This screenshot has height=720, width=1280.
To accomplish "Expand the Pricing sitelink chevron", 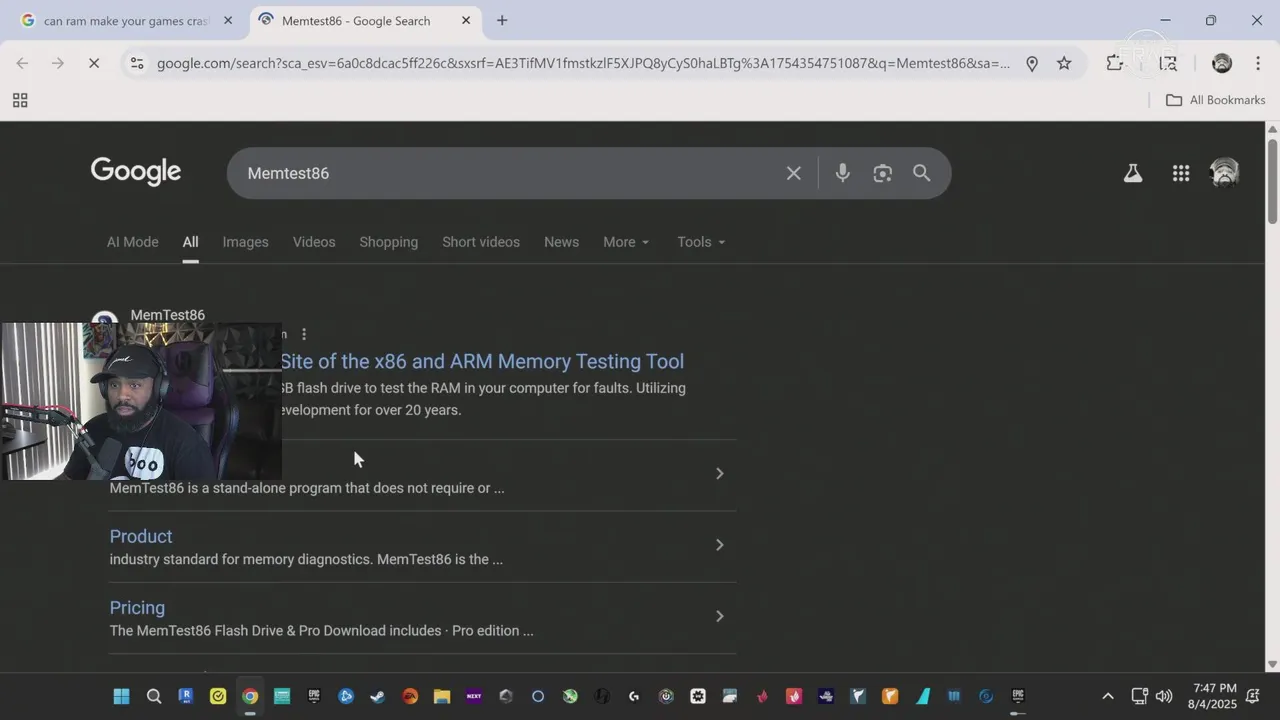I will click(719, 616).
